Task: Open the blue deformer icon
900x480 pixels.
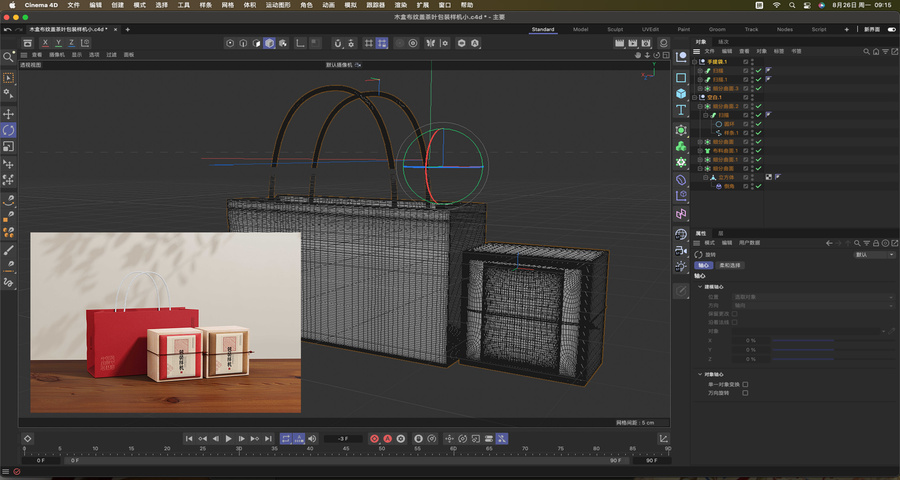Action: 681,180
